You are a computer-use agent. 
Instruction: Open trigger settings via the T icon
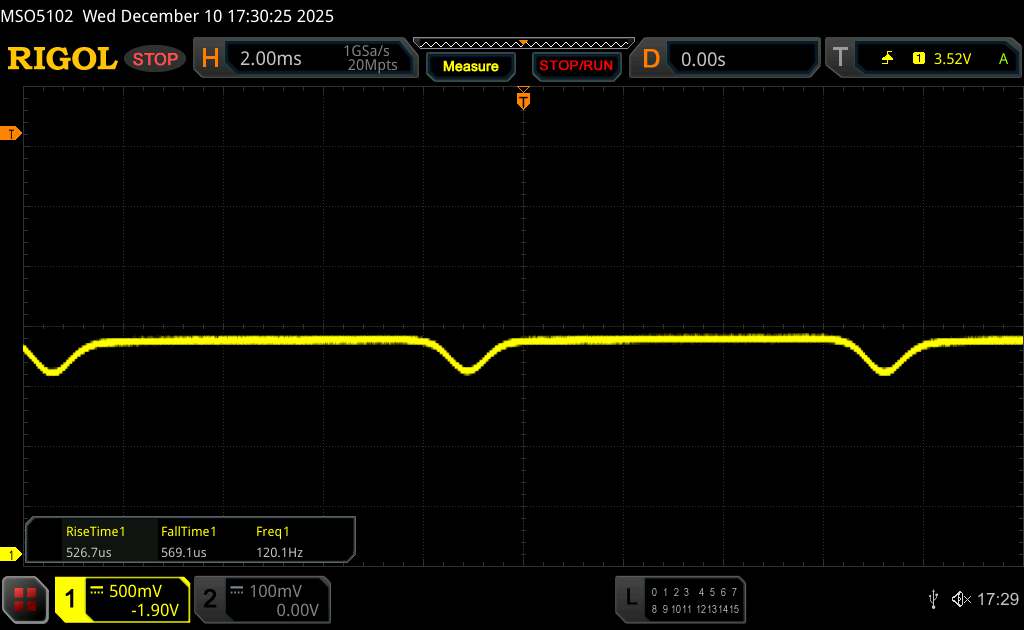pyautogui.click(x=839, y=59)
